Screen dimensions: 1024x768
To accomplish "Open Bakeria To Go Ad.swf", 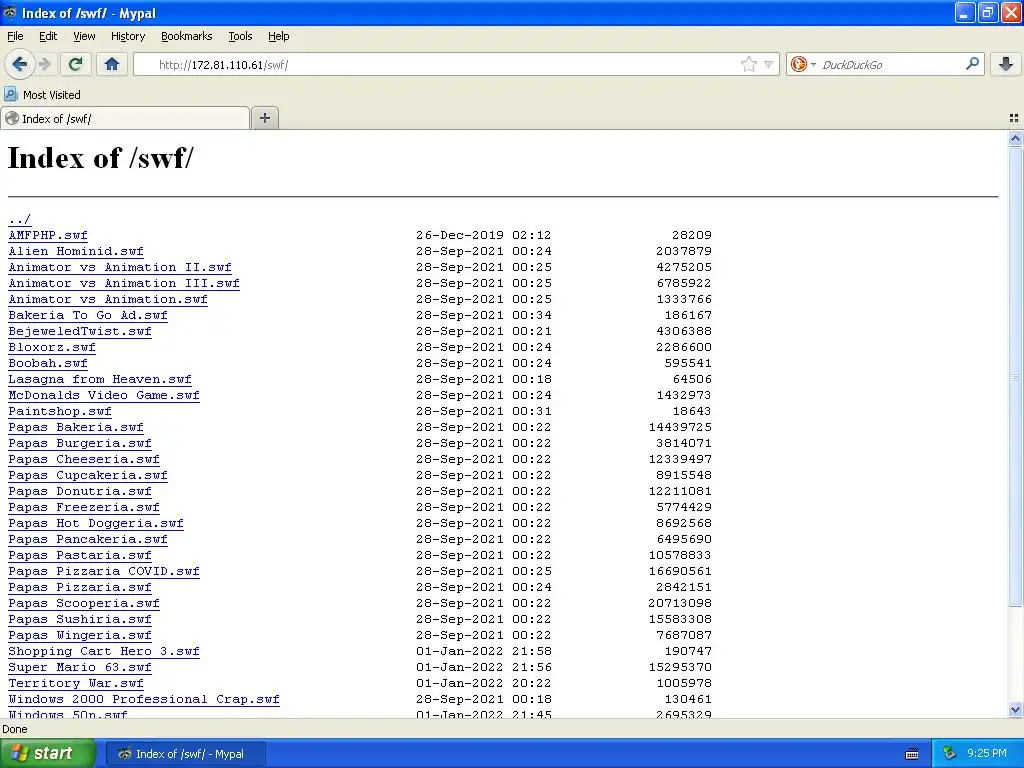I will tap(88, 315).
